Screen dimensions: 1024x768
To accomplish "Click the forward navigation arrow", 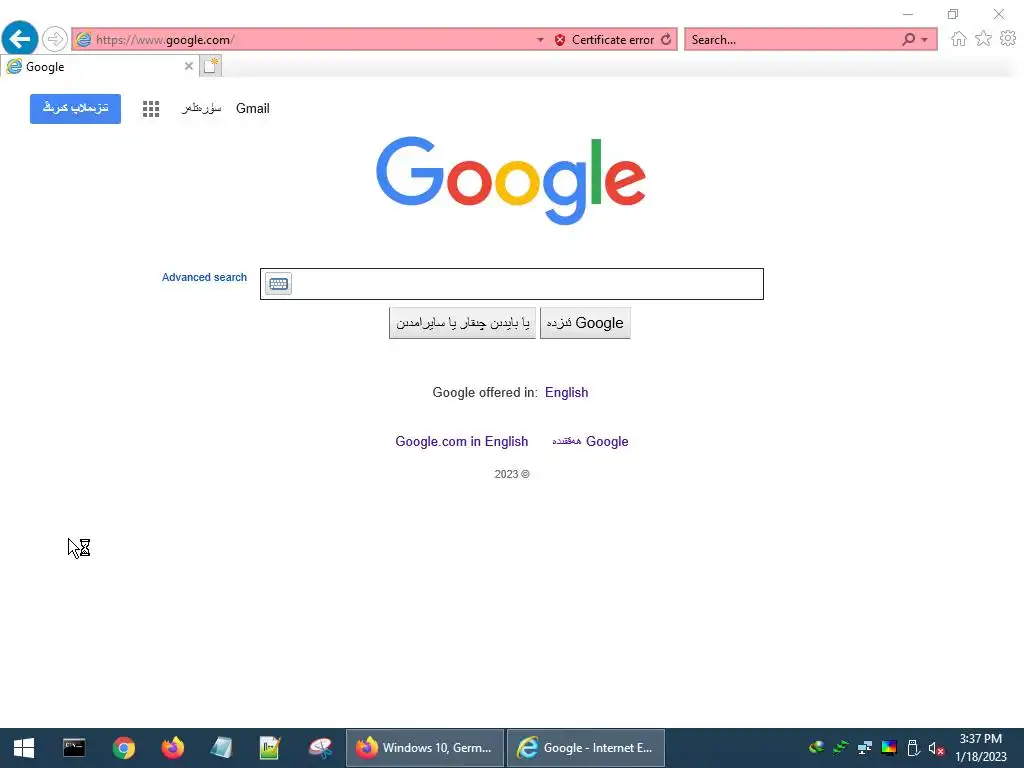I will pos(55,39).
